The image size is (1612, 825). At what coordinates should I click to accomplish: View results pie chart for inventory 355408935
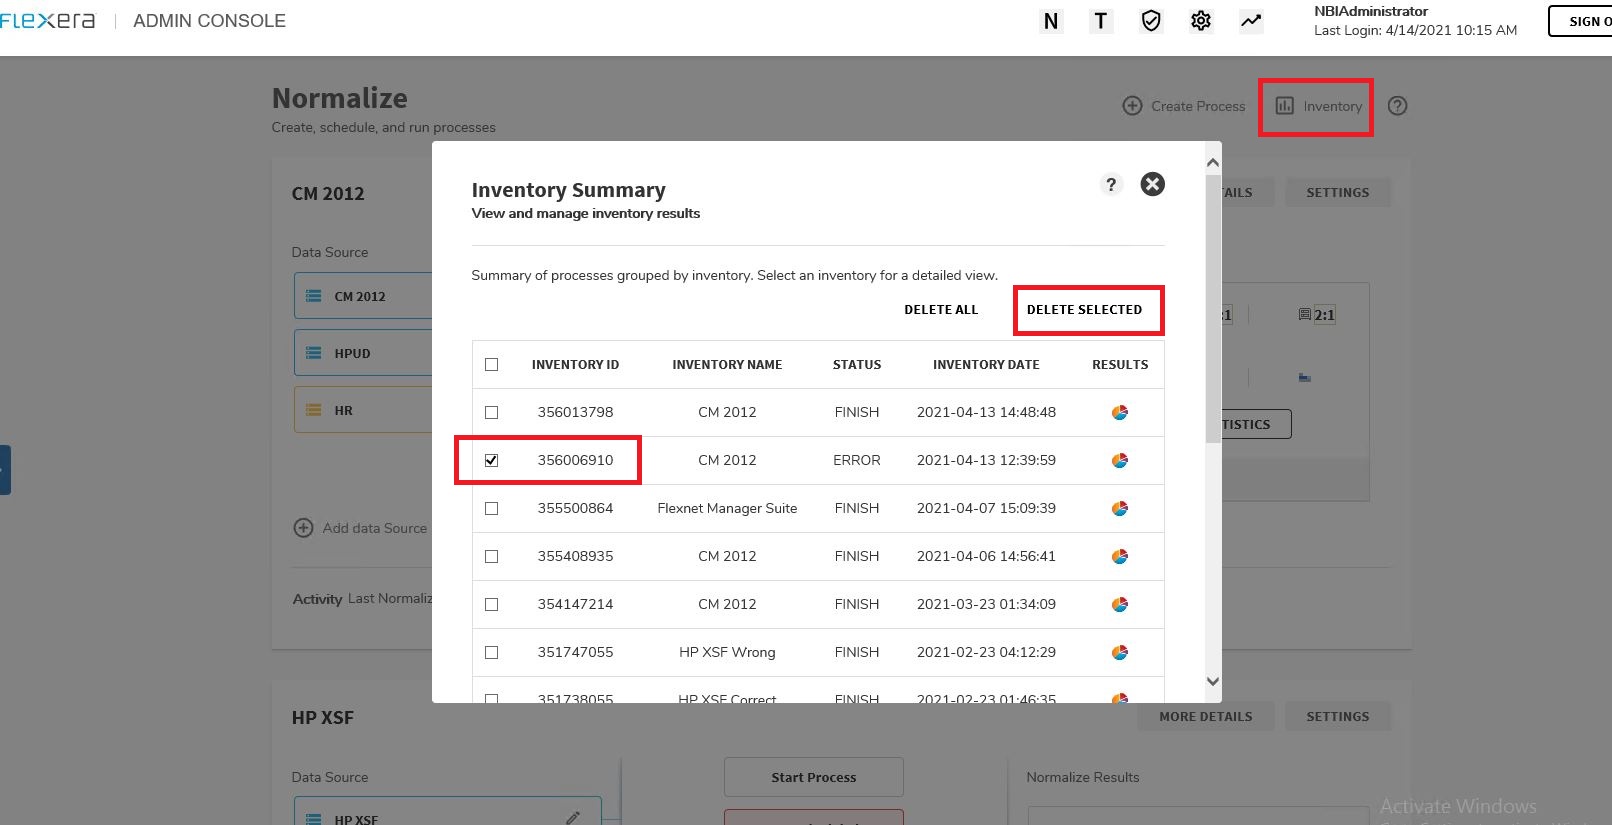click(x=1120, y=556)
